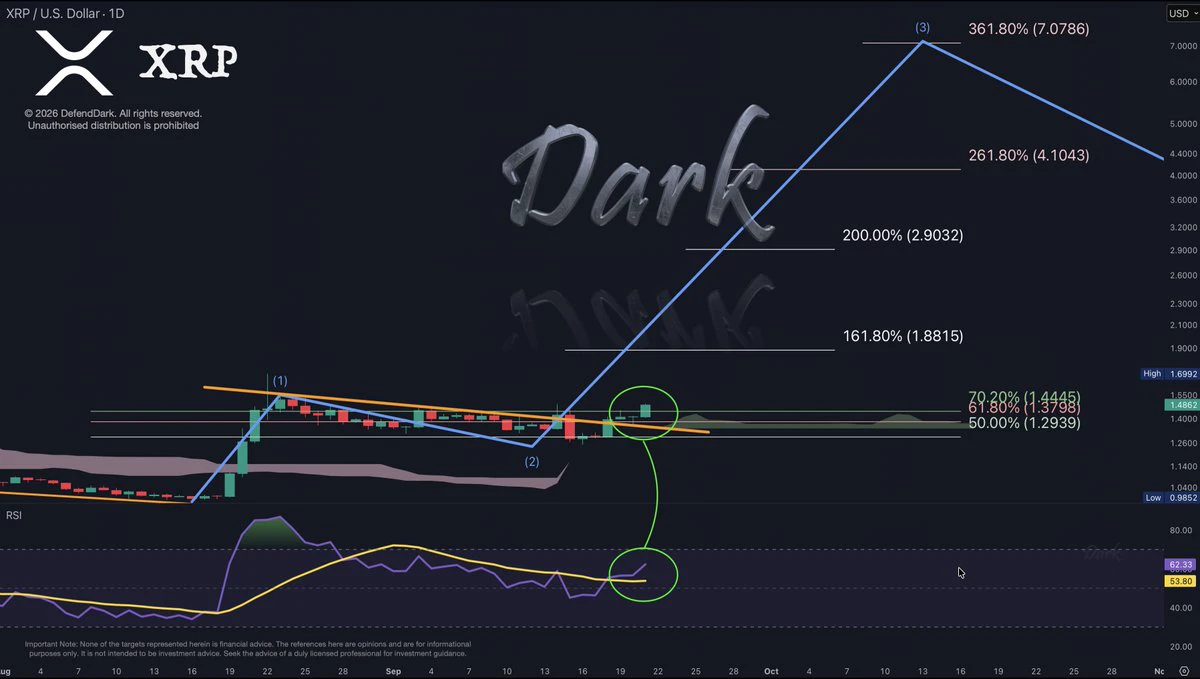Click 2.3000 on the price axis
This screenshot has height=679, width=1200.
click(x=1181, y=304)
